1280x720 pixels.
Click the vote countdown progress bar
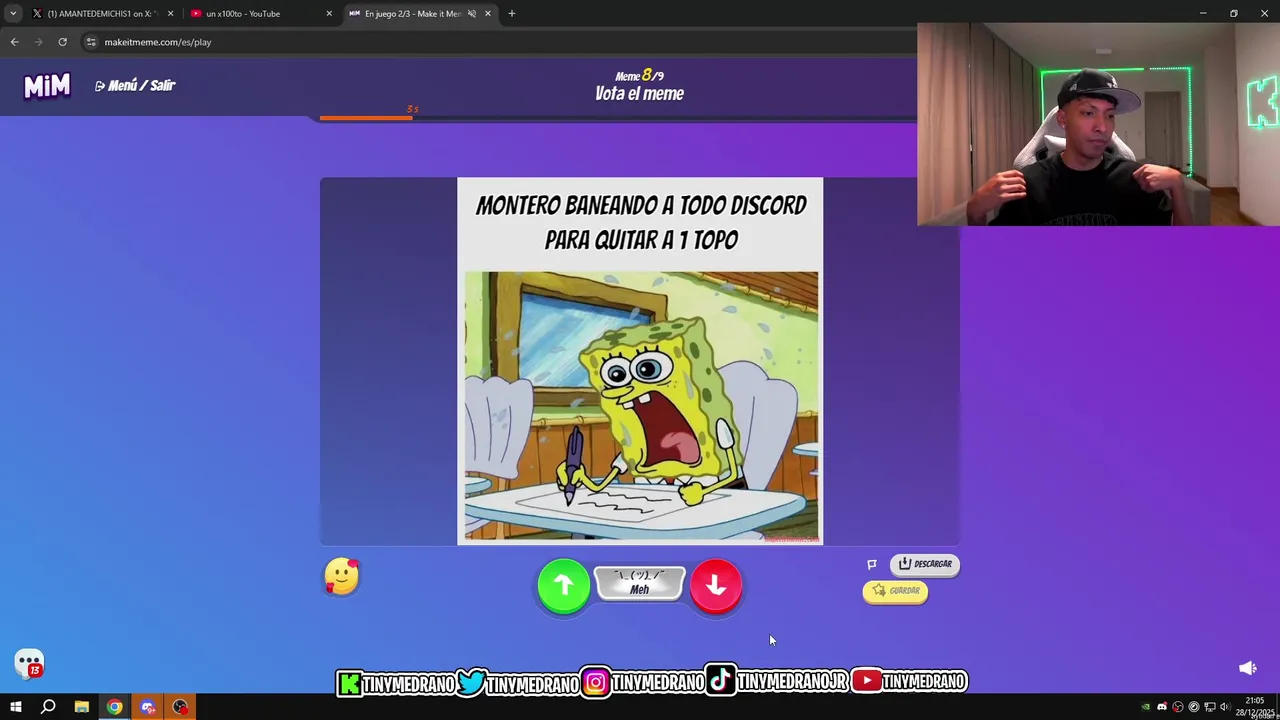pos(618,118)
